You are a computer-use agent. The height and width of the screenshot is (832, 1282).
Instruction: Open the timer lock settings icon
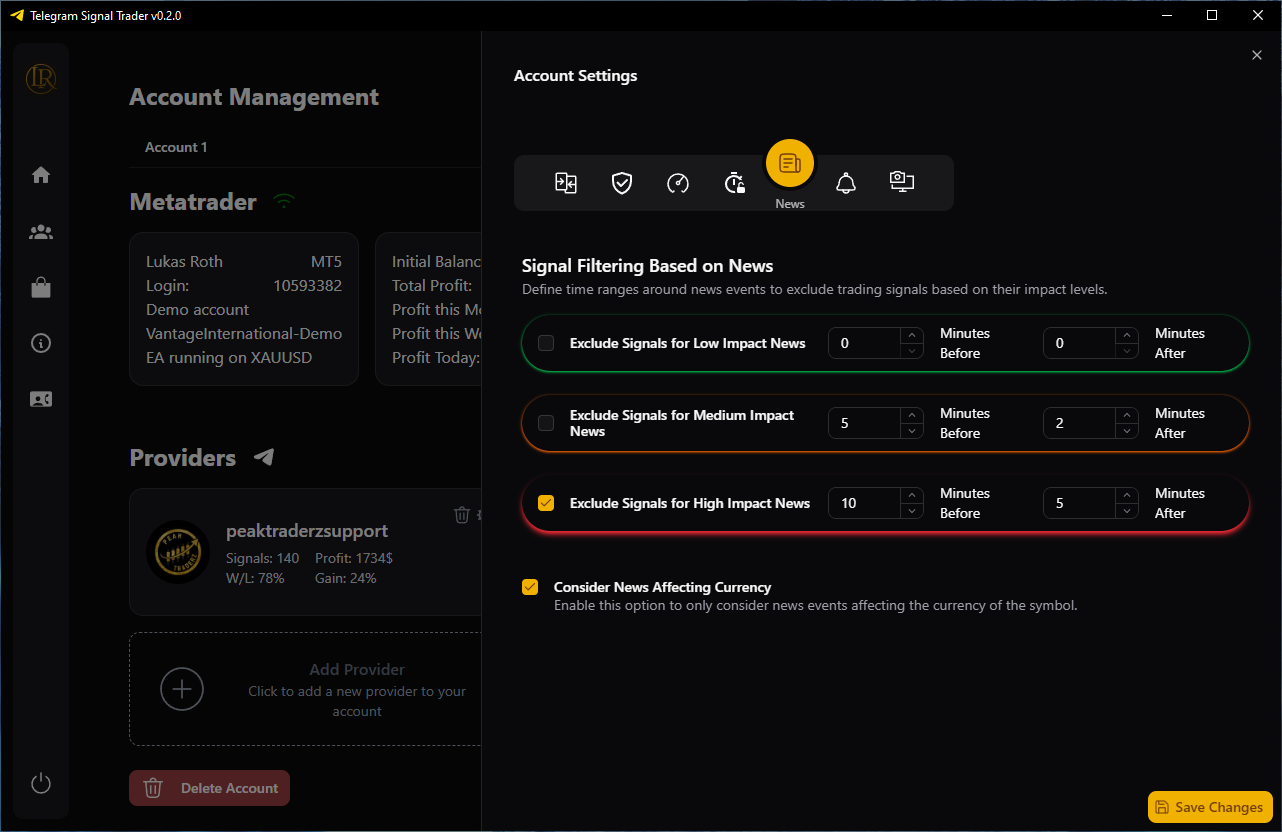734,183
